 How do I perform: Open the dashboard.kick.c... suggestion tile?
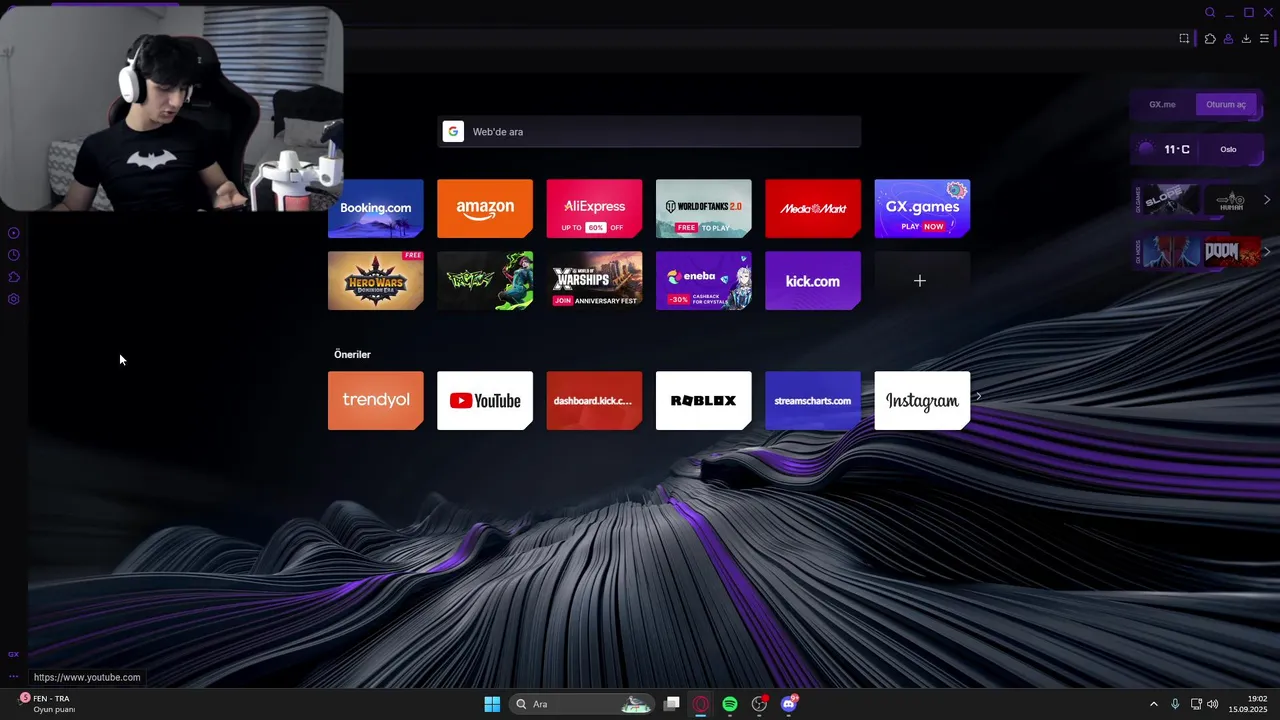(x=594, y=400)
